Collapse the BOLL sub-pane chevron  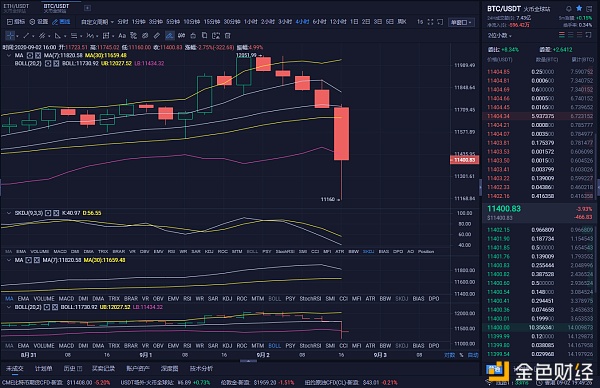(9, 307)
